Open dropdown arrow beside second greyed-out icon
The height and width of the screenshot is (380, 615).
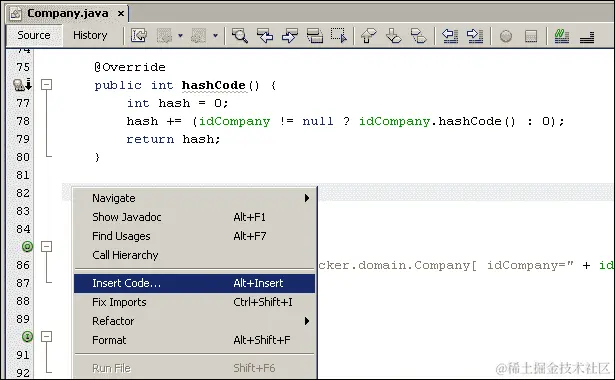point(215,36)
